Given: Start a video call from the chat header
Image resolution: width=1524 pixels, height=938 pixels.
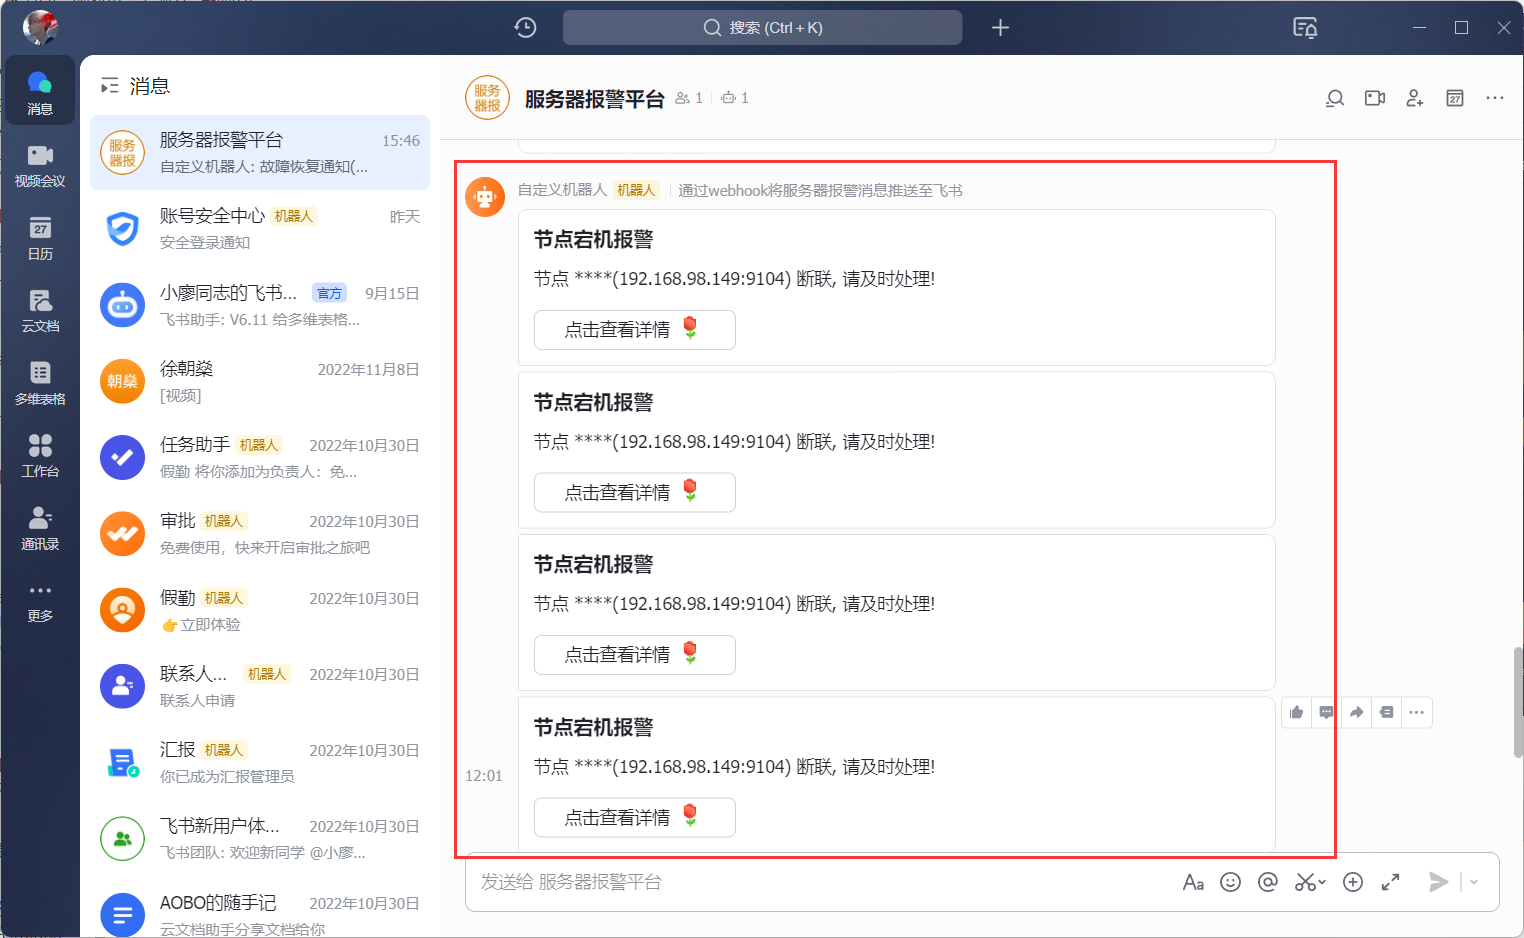Looking at the screenshot, I should [x=1375, y=98].
